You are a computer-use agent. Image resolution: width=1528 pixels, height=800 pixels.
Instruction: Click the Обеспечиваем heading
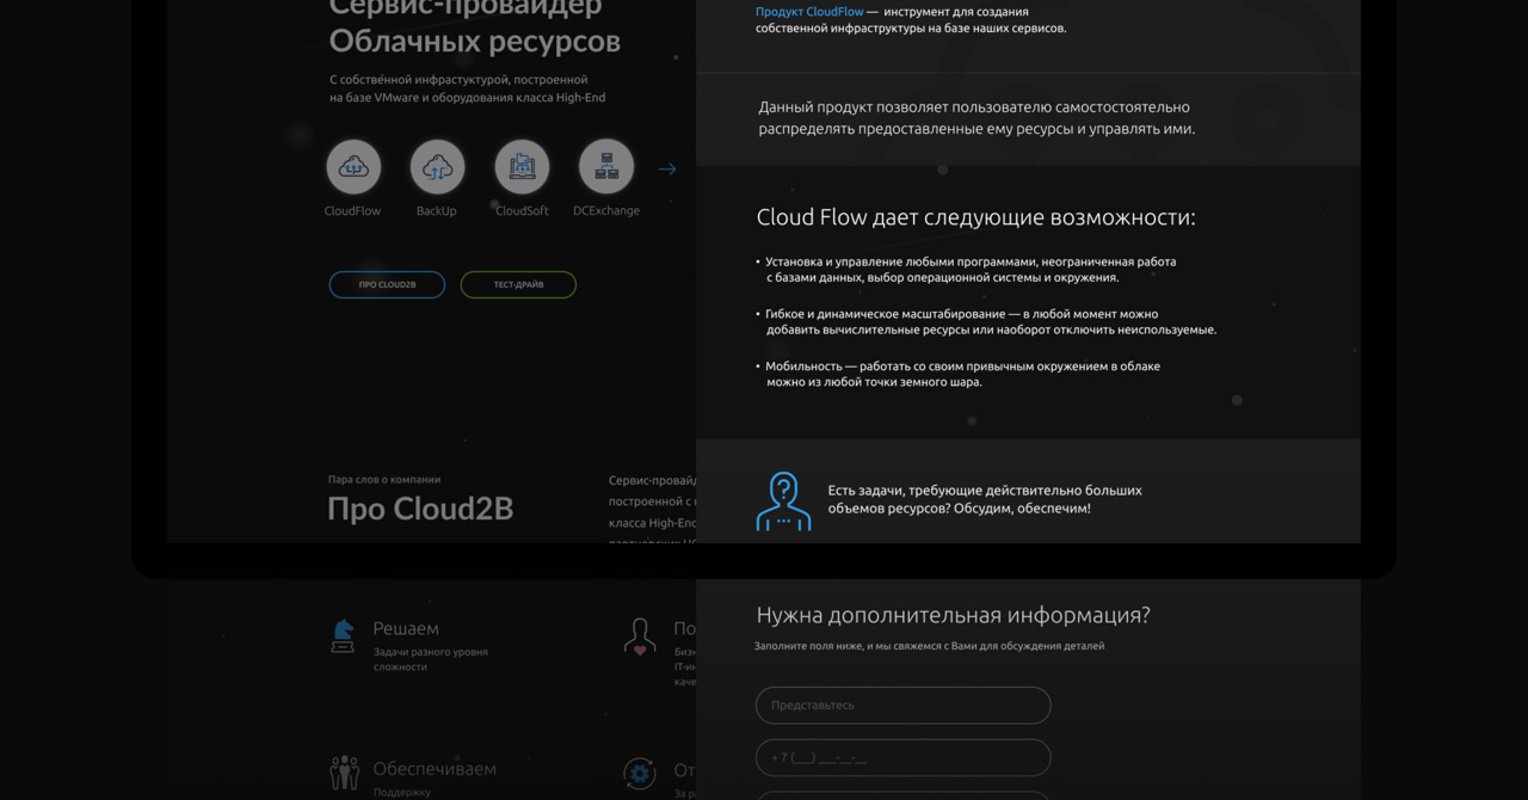(x=435, y=769)
